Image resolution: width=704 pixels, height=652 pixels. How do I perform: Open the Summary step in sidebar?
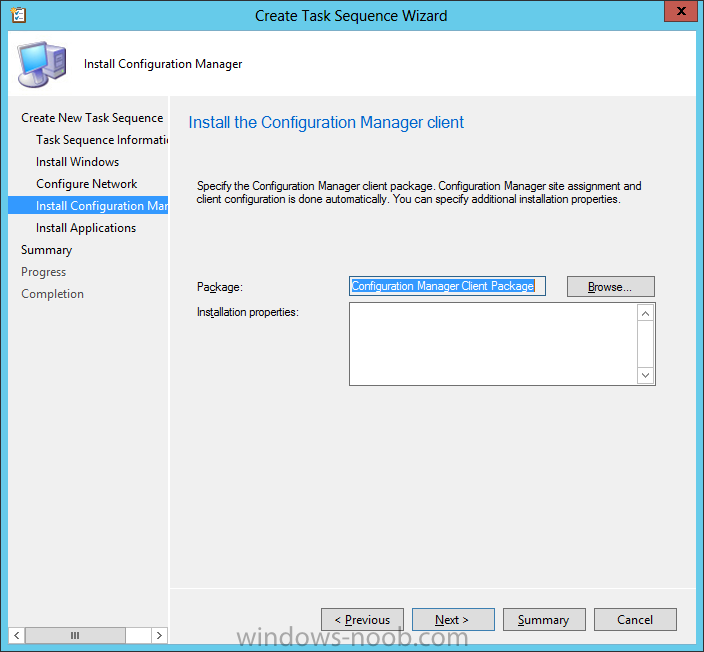point(46,250)
